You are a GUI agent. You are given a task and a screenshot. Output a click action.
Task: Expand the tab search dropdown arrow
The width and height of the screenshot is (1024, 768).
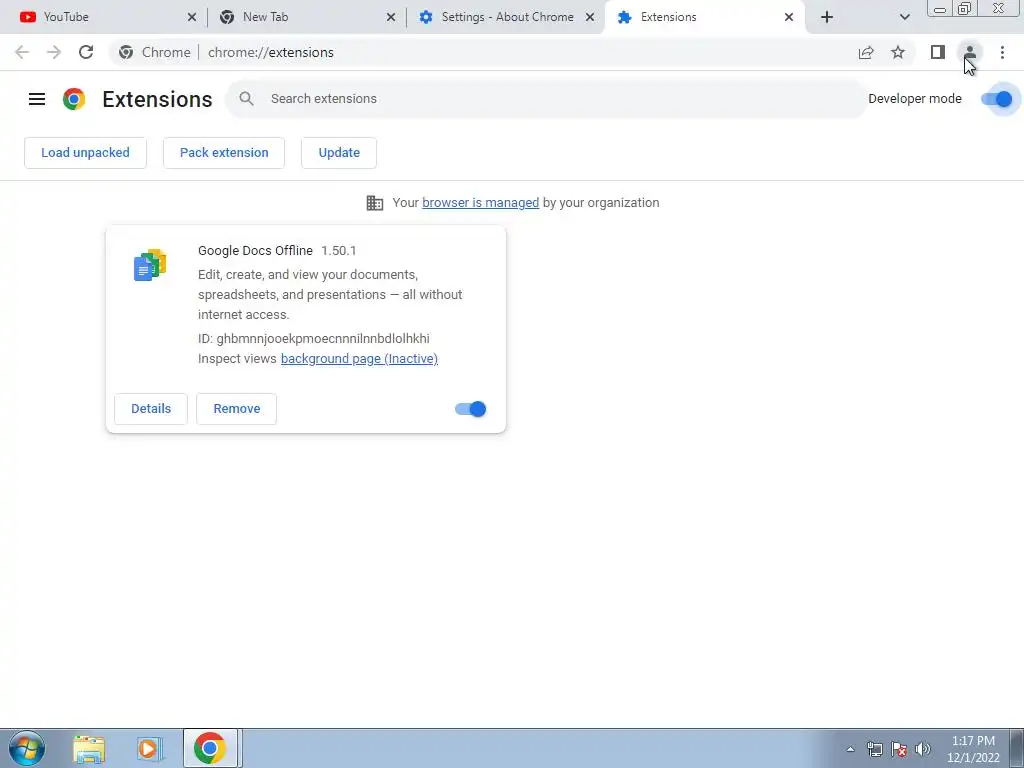(x=904, y=17)
